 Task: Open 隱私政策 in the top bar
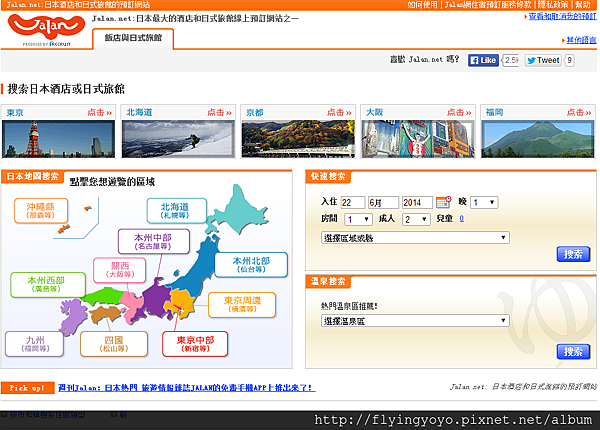click(553, 5)
